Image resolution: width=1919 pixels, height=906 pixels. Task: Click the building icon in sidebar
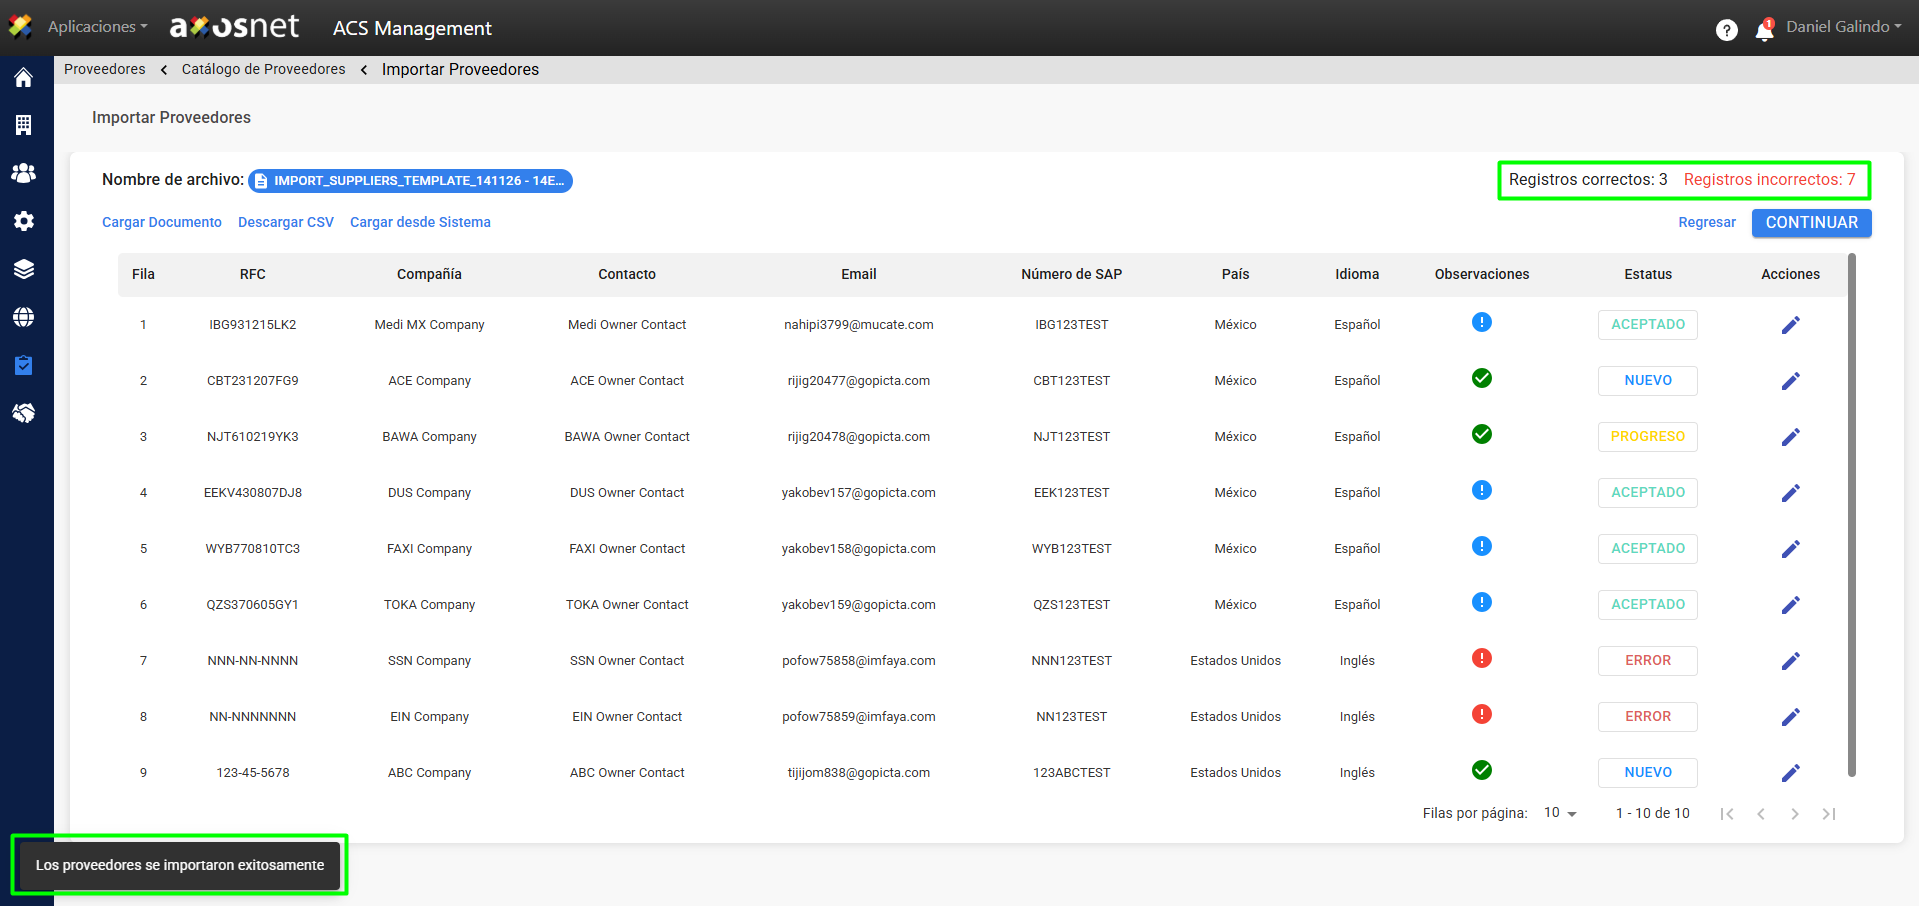23,125
